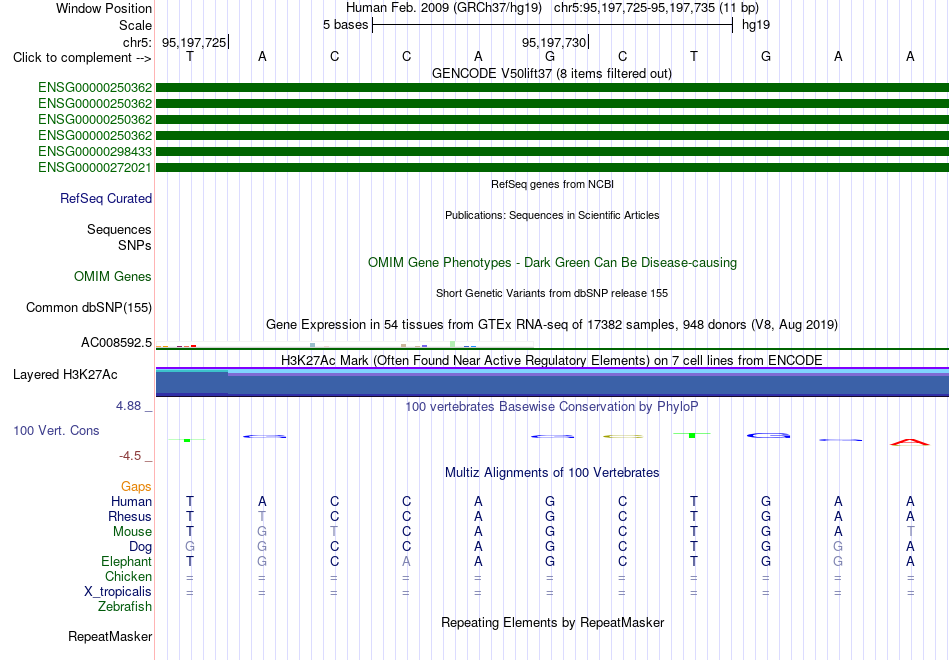Open 'Multiz Alignments of 100 Vertebrates' title
Screen dimensions: 950x660
click(x=552, y=473)
